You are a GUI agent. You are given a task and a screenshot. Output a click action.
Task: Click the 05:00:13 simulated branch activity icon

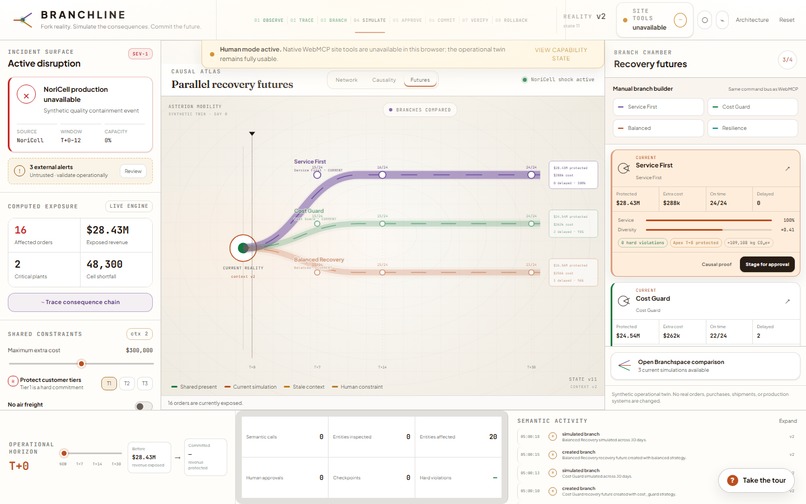tap(553, 473)
